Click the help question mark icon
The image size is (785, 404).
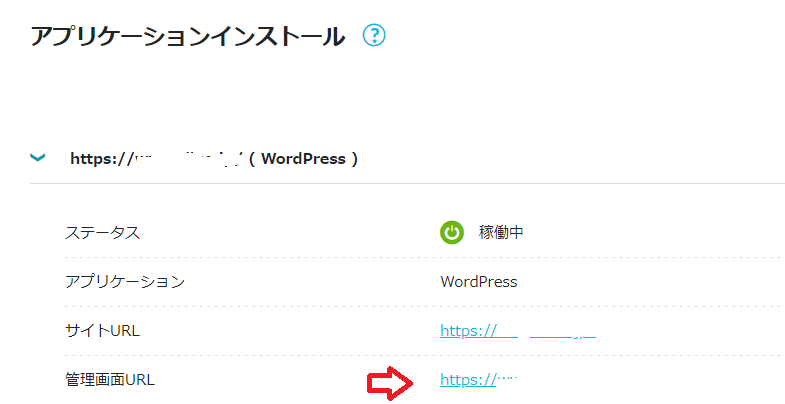374,36
